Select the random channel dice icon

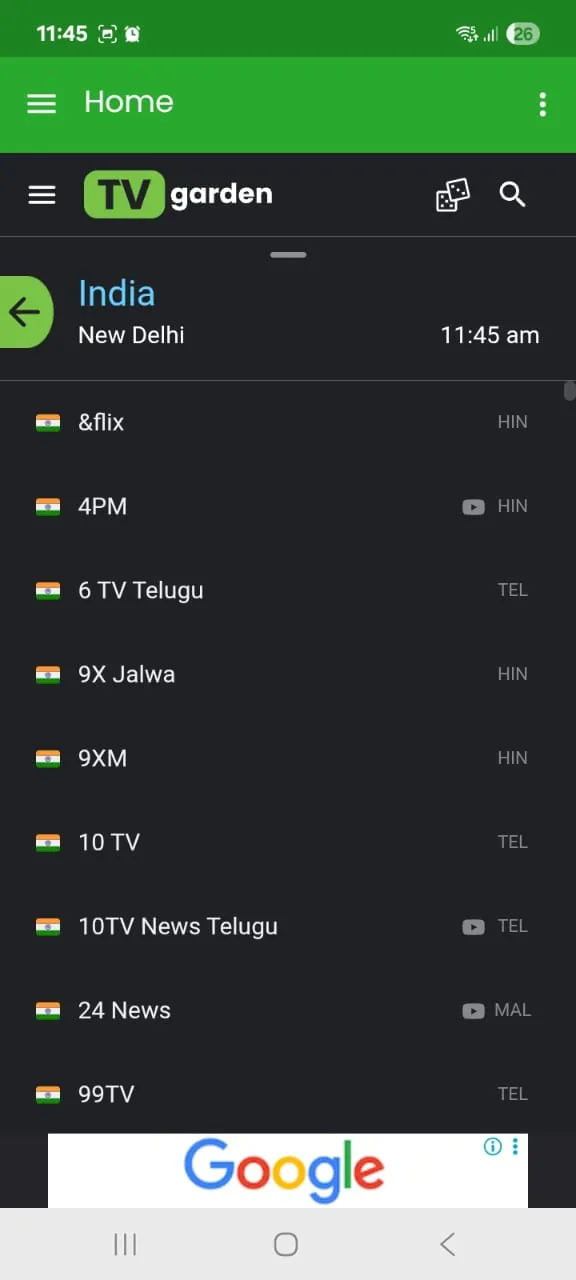452,195
